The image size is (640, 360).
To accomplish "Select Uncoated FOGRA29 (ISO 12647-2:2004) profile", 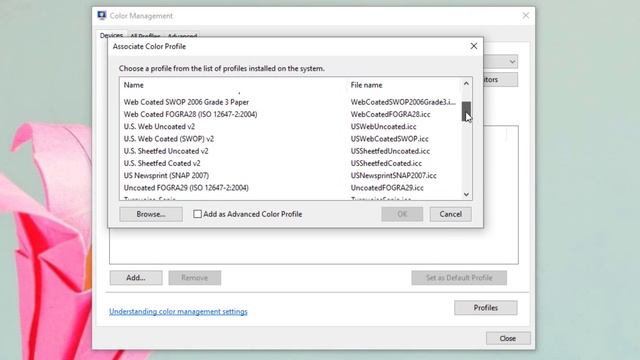I will coord(186,188).
